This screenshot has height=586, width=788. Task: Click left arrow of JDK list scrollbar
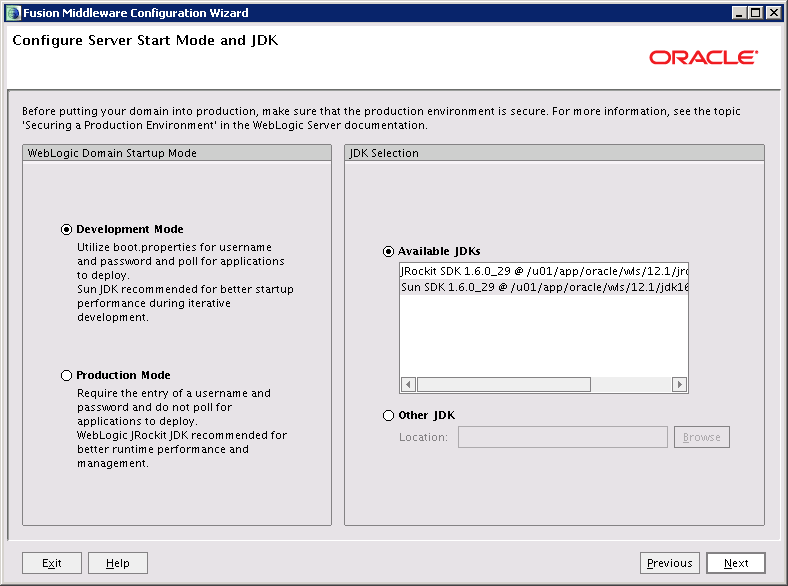408,385
